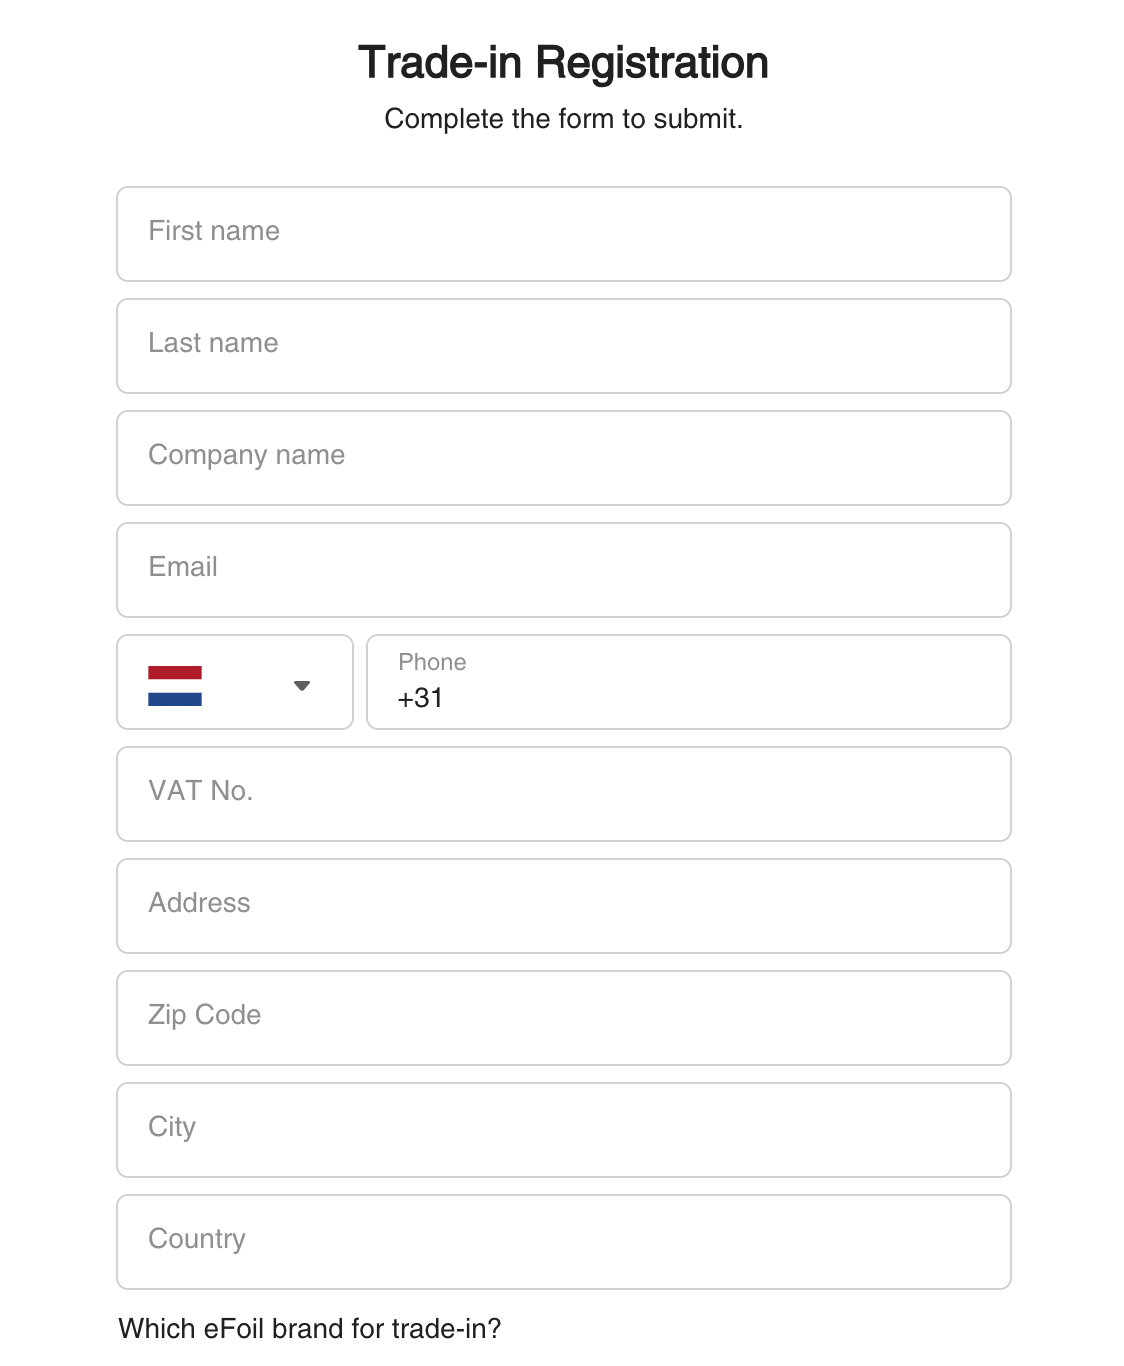The width and height of the screenshot is (1124, 1366).
Task: Click the "Which eFoil brand" question label
Action: (x=310, y=1328)
